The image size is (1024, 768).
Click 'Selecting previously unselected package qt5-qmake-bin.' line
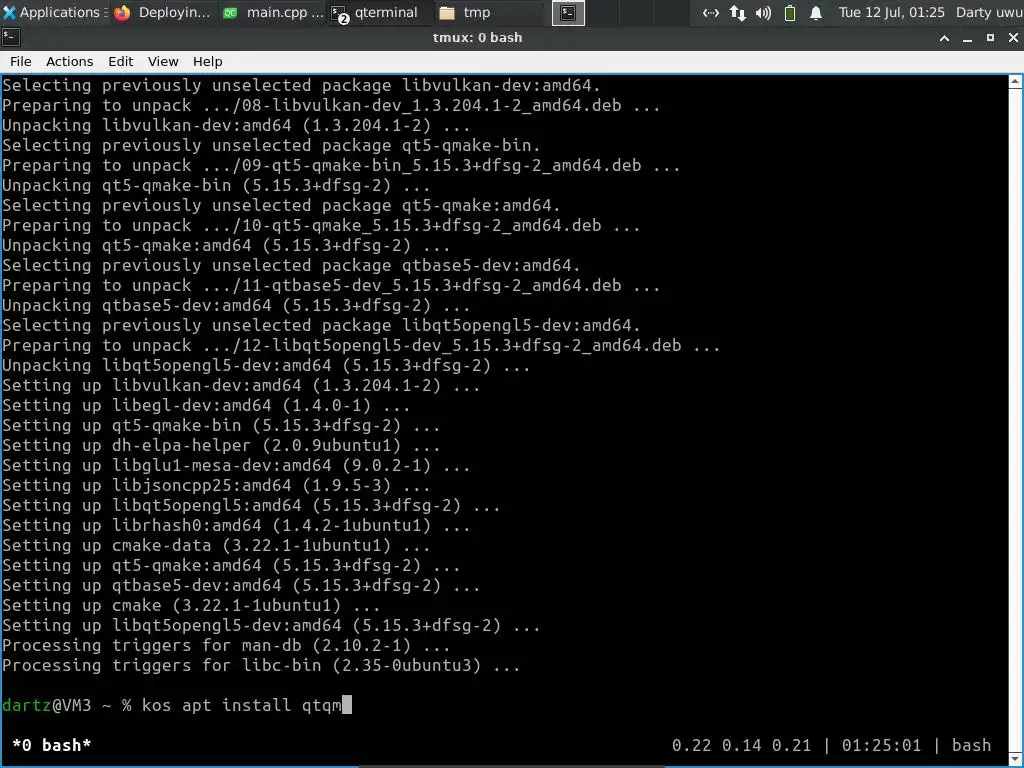pos(271,145)
